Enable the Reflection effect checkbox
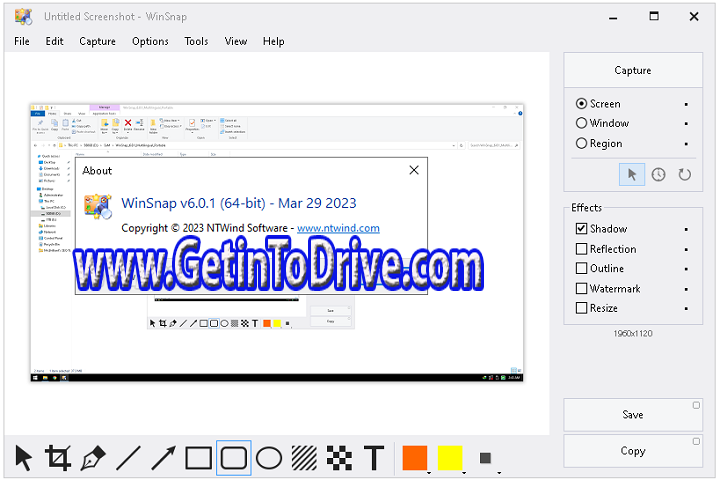This screenshot has height=480, width=720. pyautogui.click(x=581, y=248)
